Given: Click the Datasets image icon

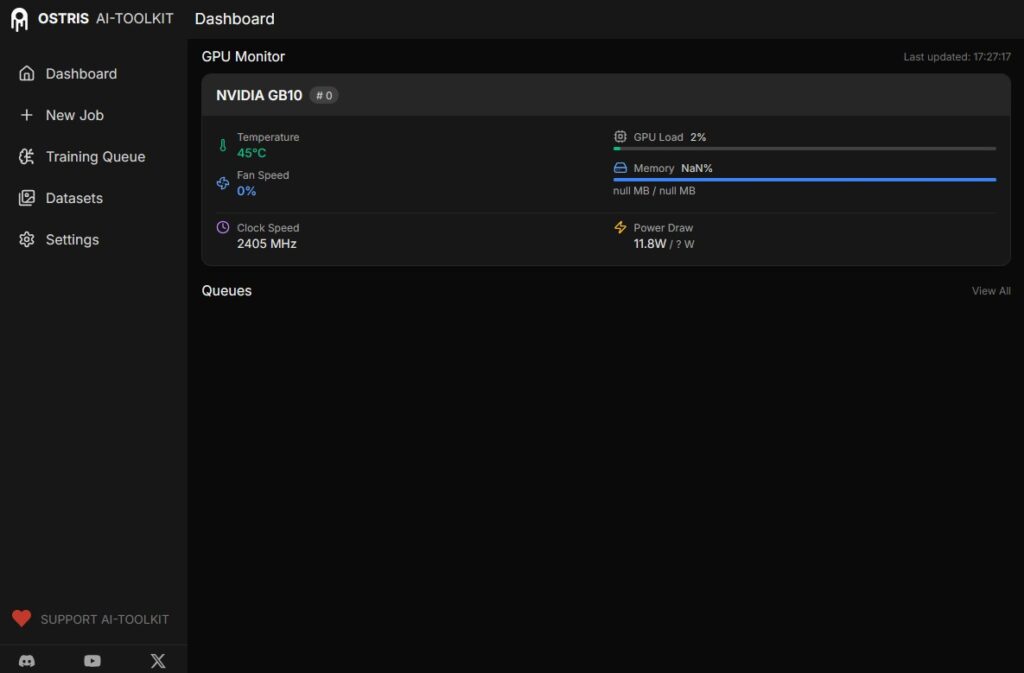Looking at the screenshot, I should click(x=27, y=198).
